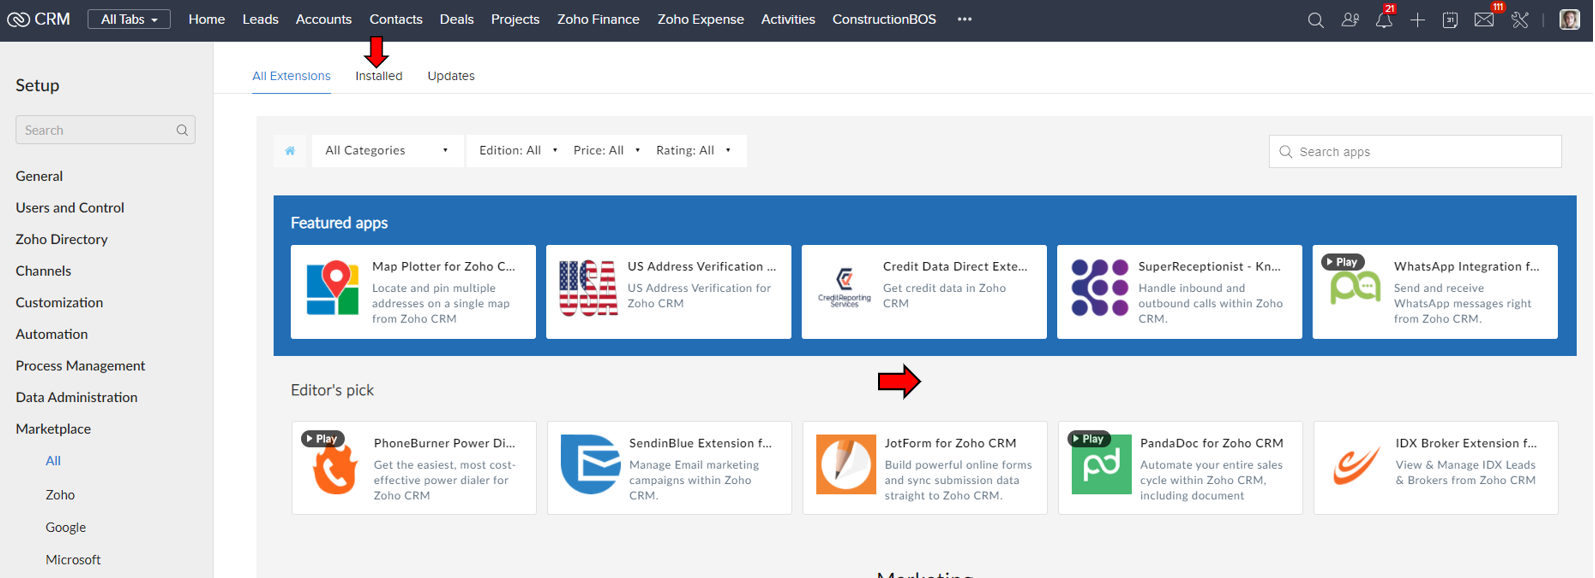Click the JotForm pencil app icon
Screen dimensions: 1595x578
[846, 464]
